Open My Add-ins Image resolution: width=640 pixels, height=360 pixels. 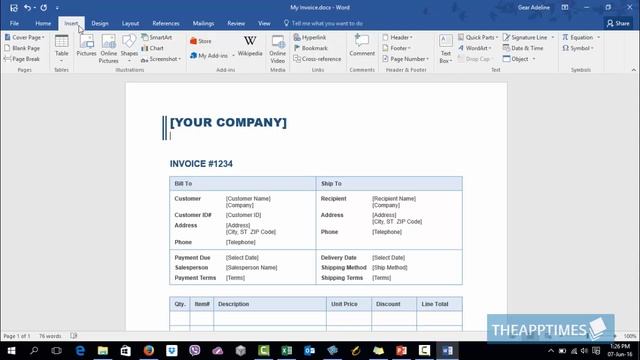pyautogui.click(x=209, y=56)
